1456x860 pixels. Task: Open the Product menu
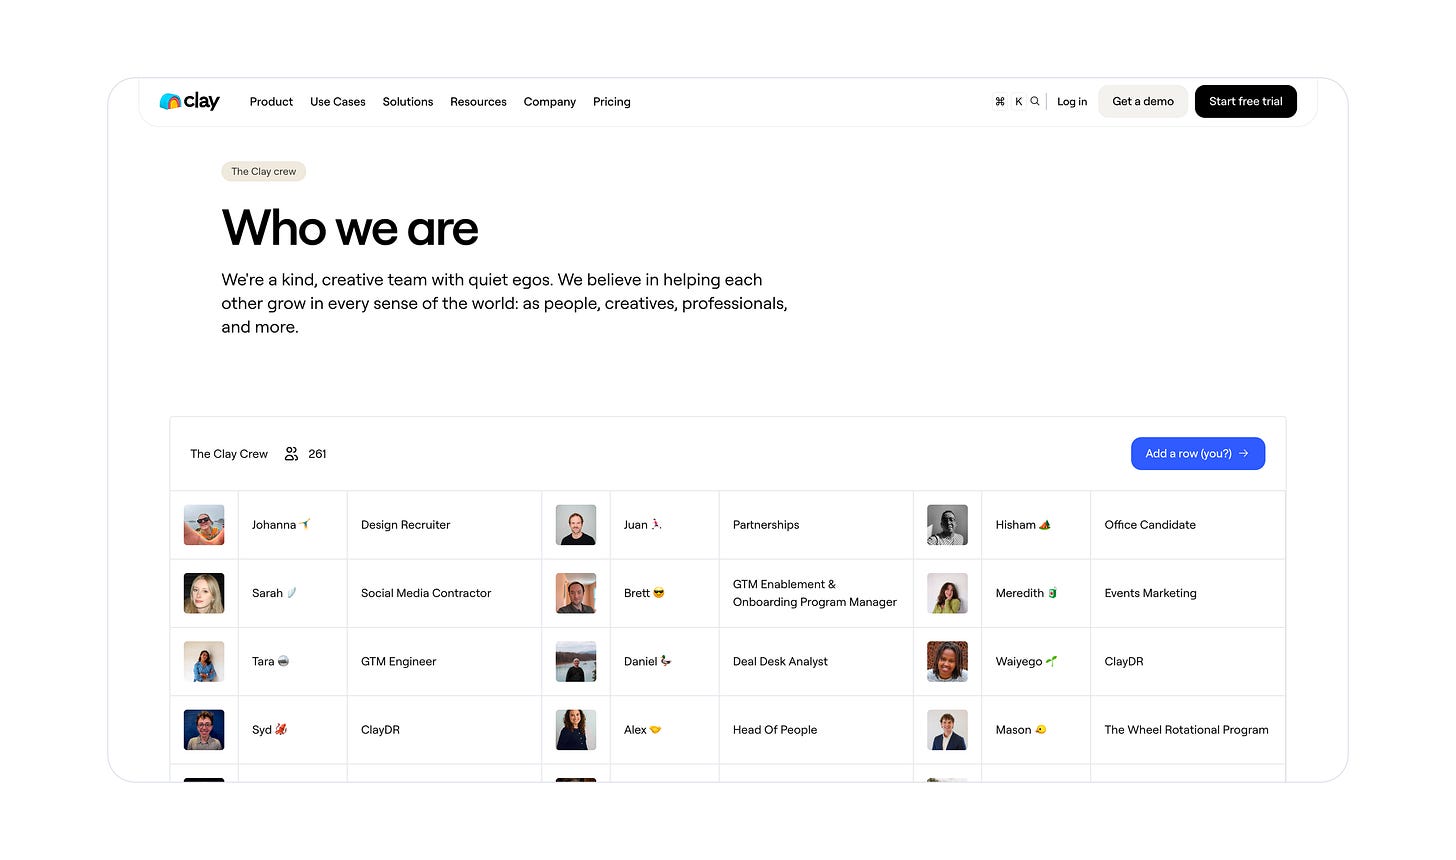271,102
